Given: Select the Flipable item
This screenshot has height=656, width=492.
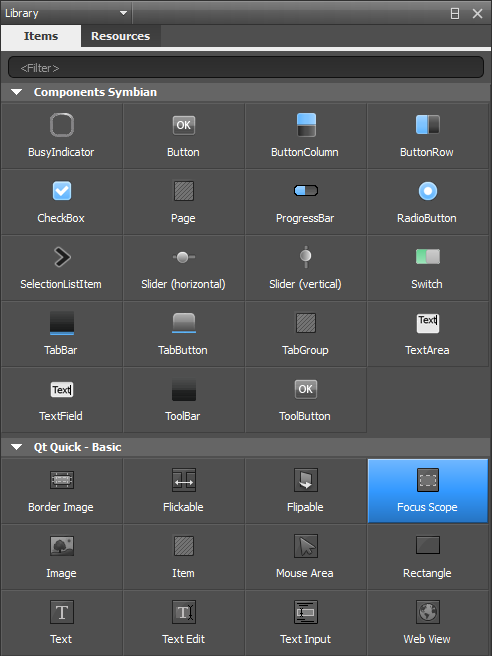Looking at the screenshot, I should pyautogui.click(x=305, y=491).
